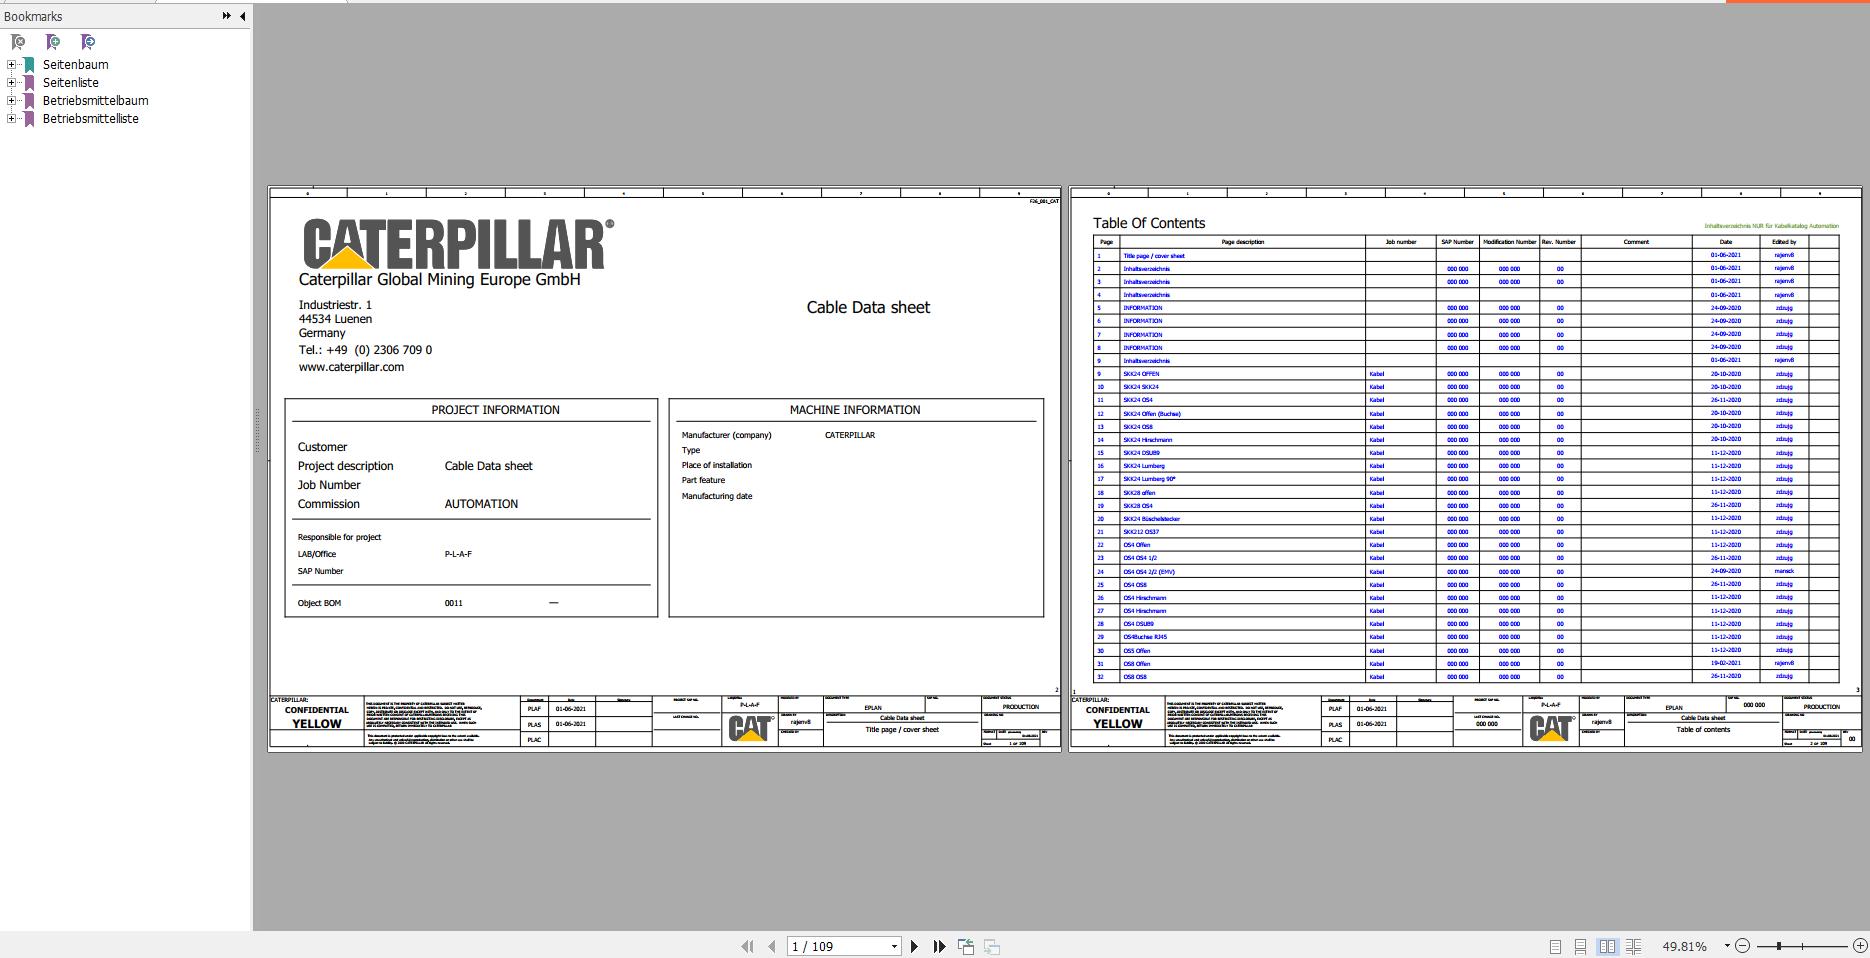Click 'CONFIDENTIAL YELLOW' on the cover page
1870x958 pixels.
point(317,717)
